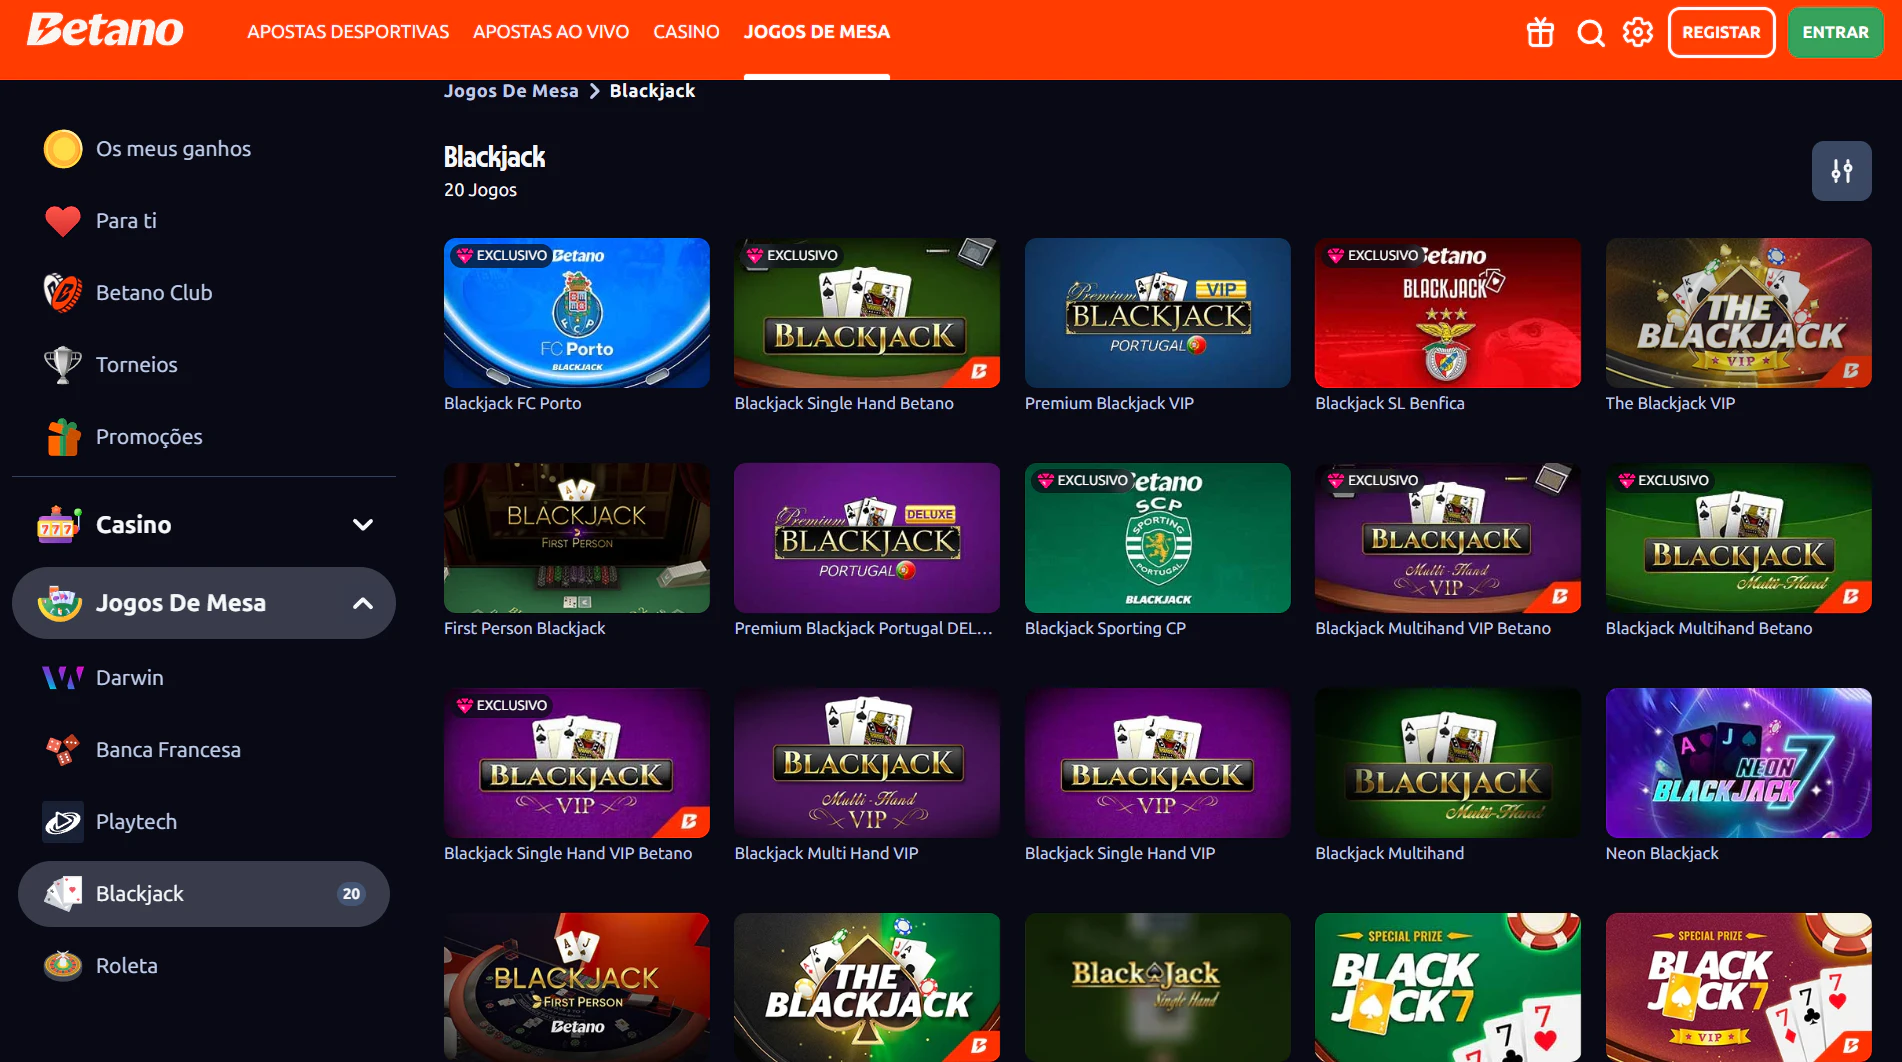Launch Neon Blackjack game thumbnail
This screenshot has height=1062, width=1902.
pos(1739,763)
